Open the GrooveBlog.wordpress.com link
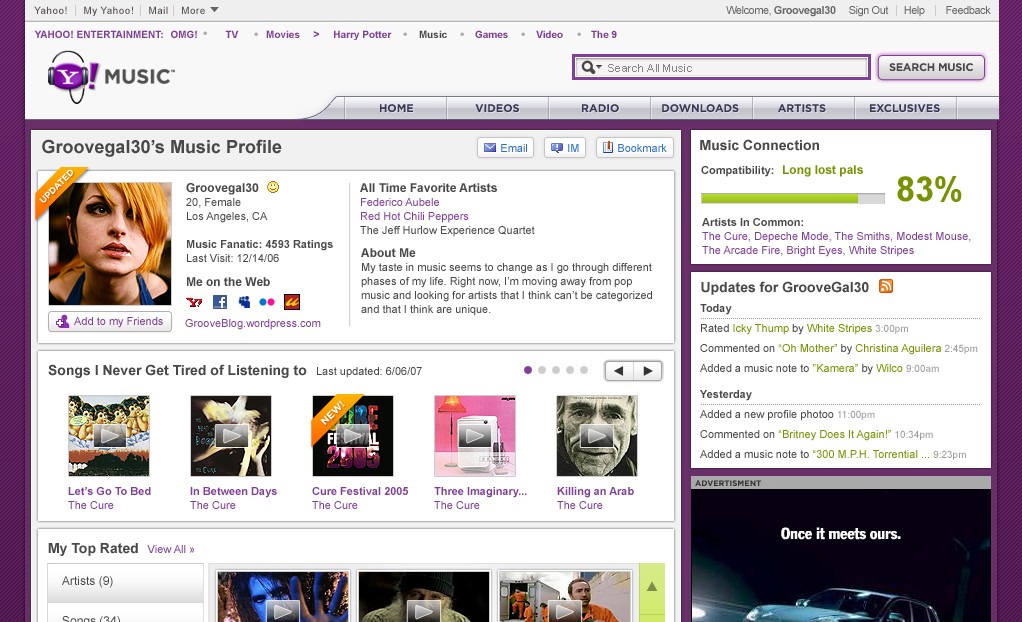This screenshot has width=1022, height=622. tap(253, 323)
